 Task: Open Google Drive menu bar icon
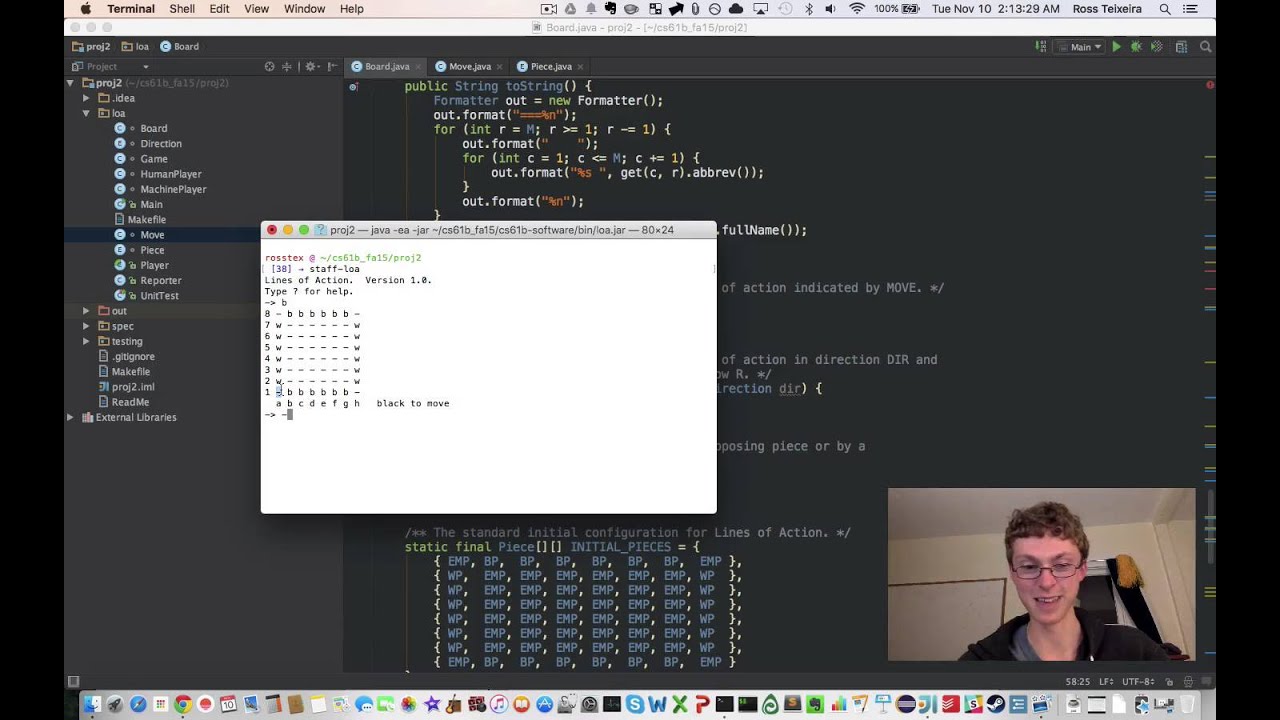pyautogui.click(x=570, y=9)
